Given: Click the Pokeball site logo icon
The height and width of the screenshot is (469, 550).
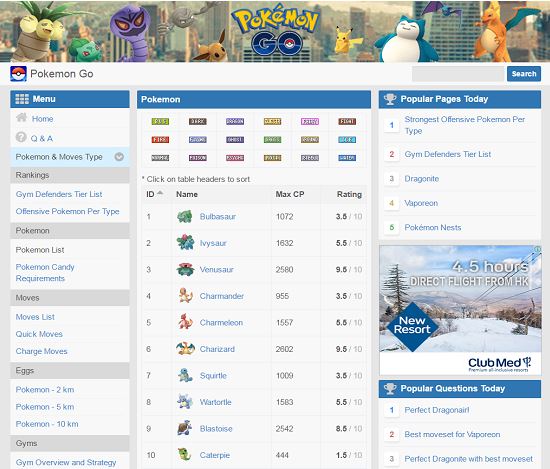Looking at the screenshot, I should click(x=18, y=74).
